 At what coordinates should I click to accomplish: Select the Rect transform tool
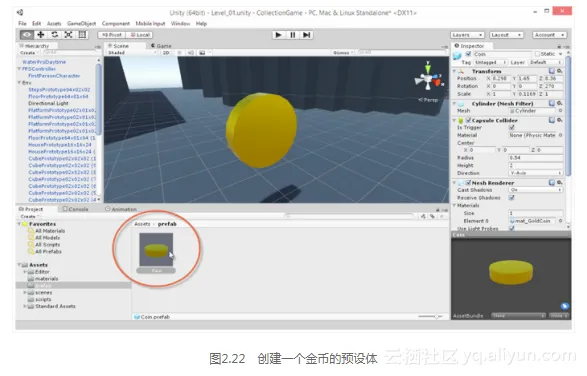82,35
